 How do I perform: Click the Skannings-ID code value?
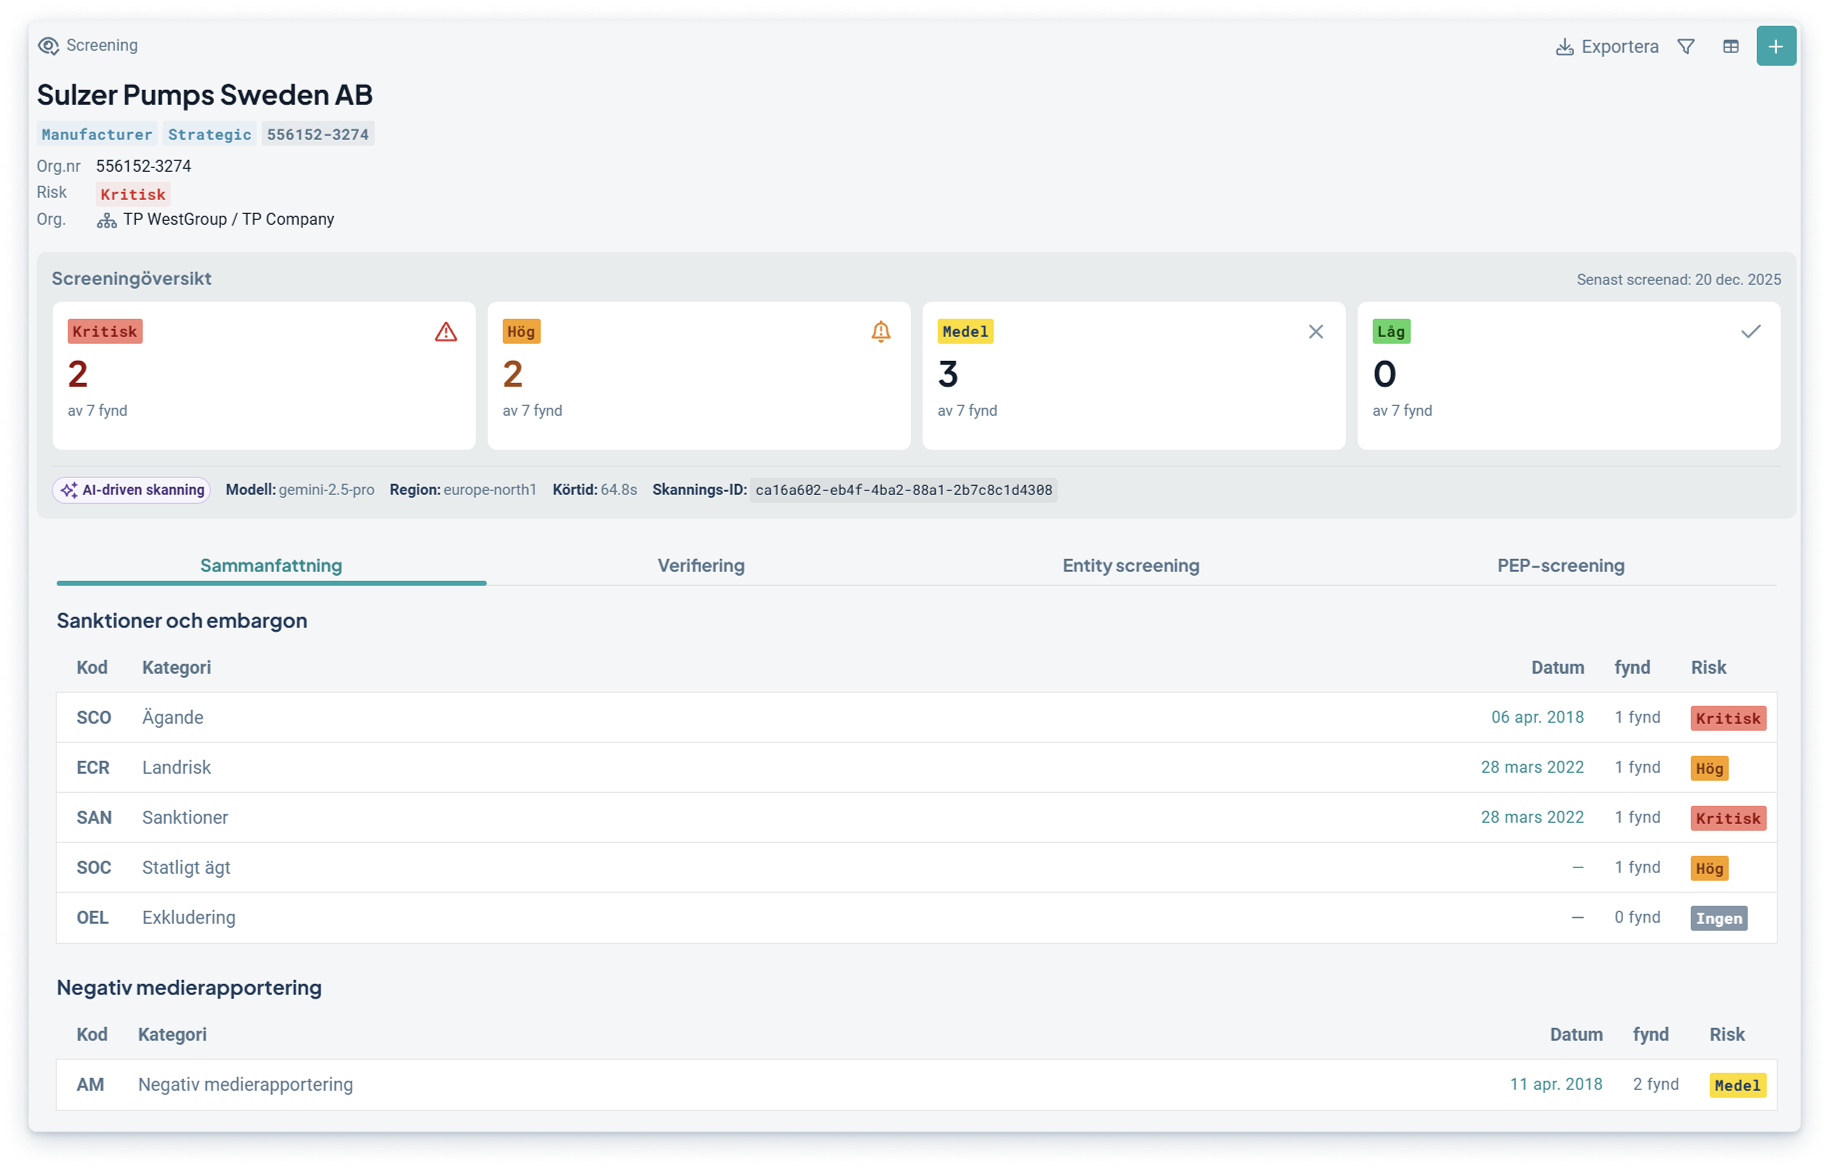[x=904, y=490]
